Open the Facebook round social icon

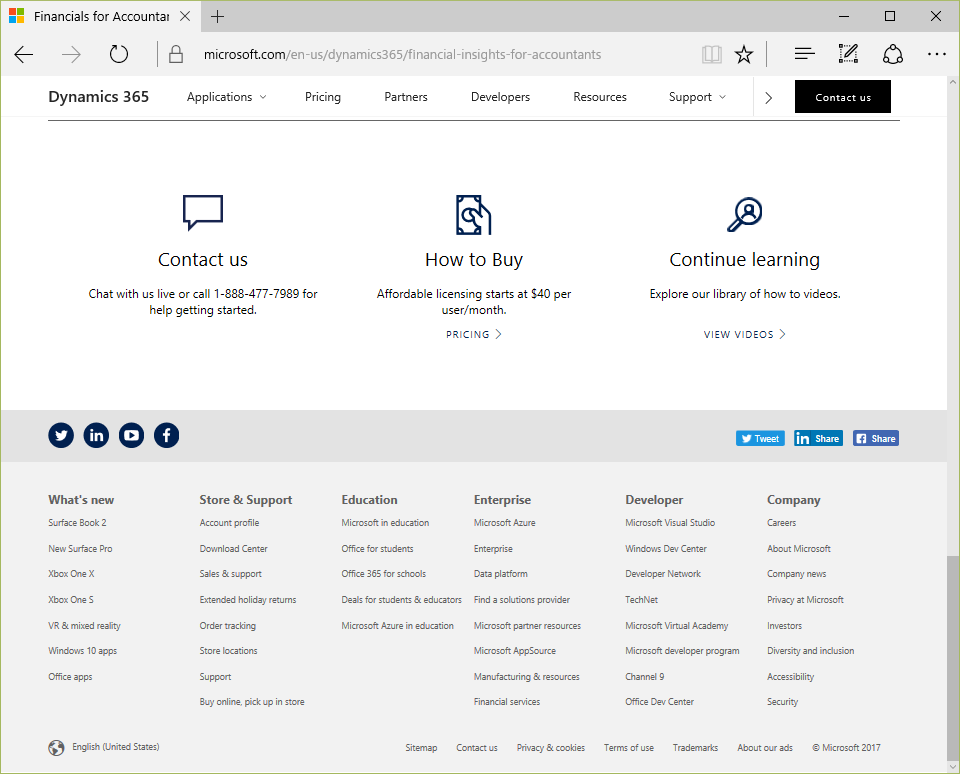pyautogui.click(x=167, y=435)
